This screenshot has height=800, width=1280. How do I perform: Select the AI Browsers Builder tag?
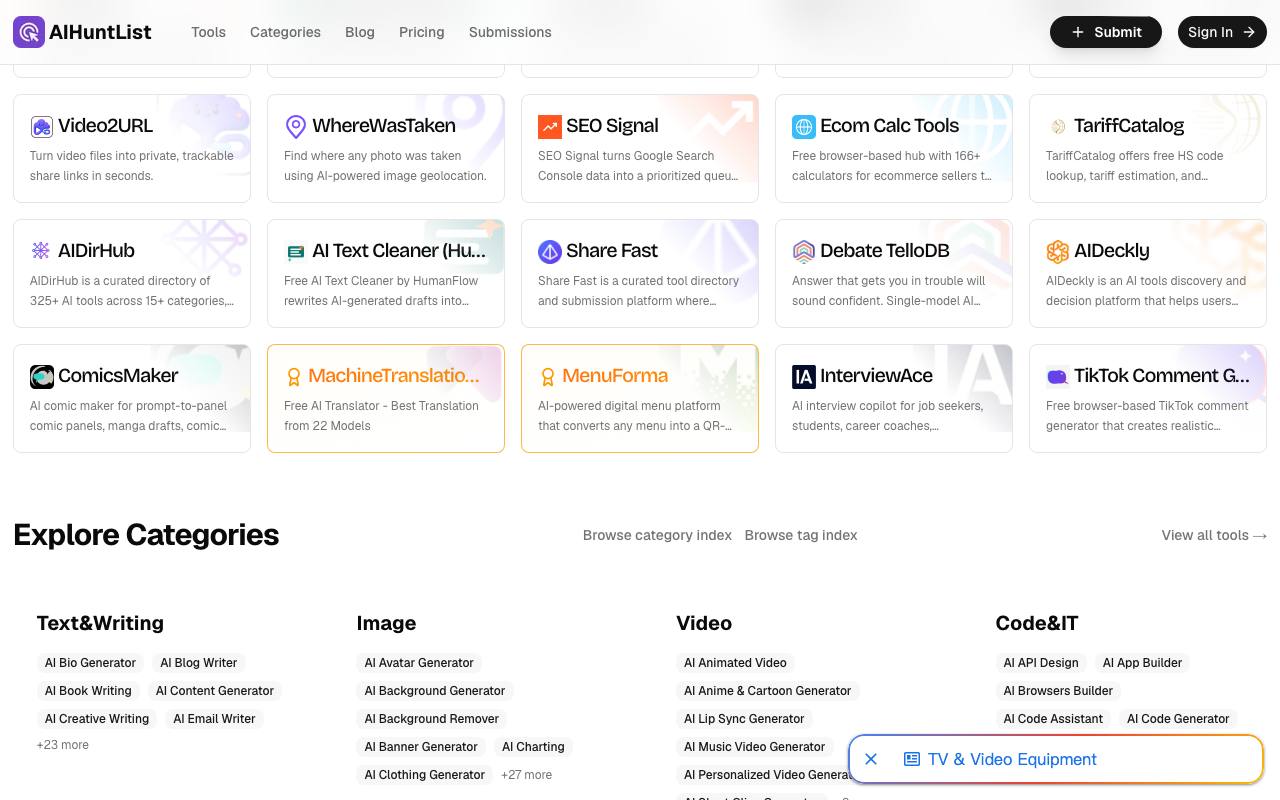[x=1058, y=691]
